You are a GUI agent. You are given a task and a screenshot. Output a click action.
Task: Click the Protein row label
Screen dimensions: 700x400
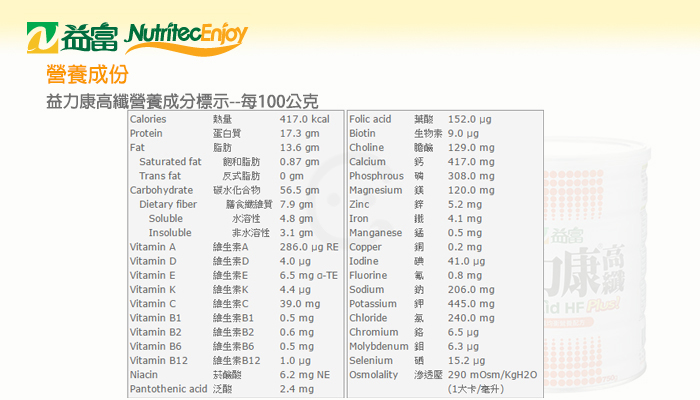[x=146, y=133]
